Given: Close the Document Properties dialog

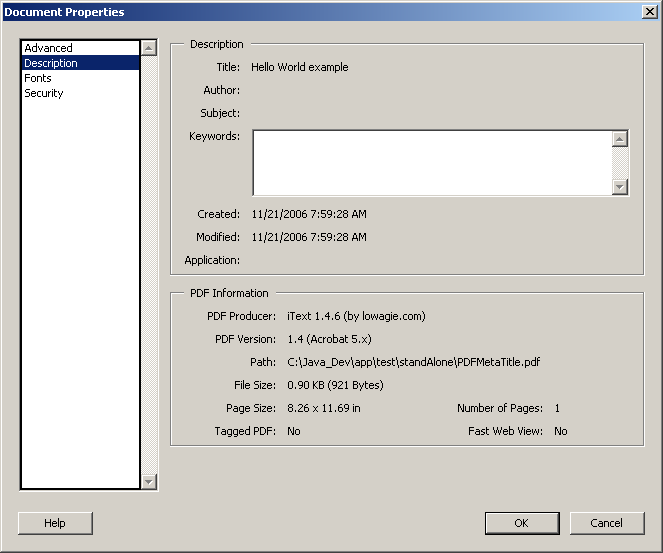Looking at the screenshot, I should [649, 12].
